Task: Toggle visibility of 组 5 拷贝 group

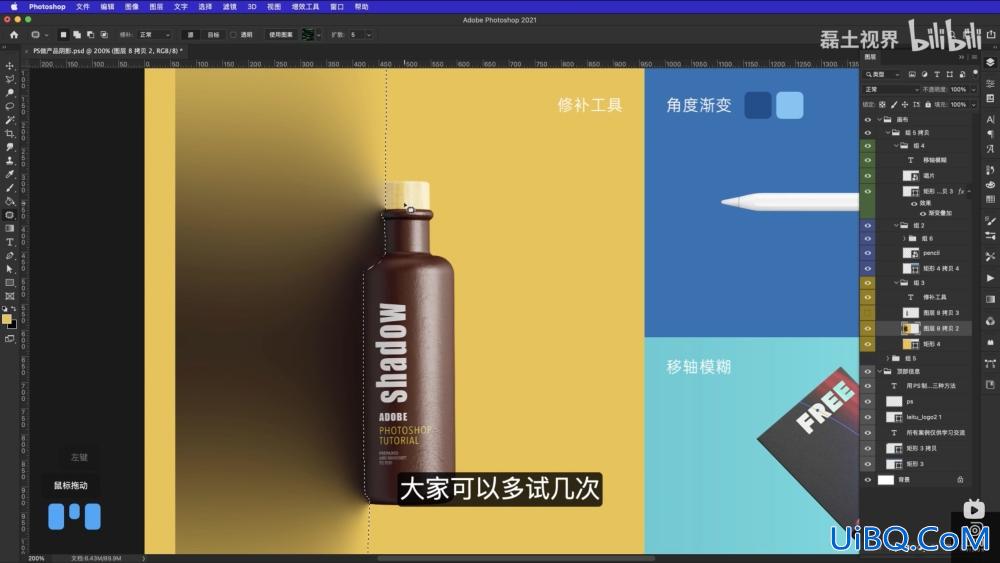Action: point(867,133)
